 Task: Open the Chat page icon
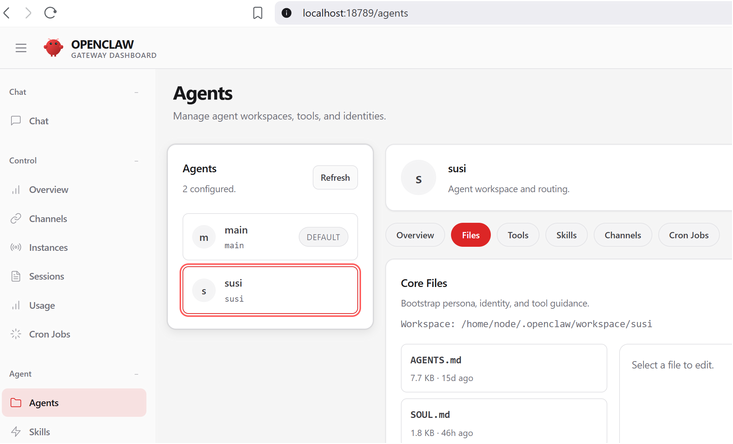pos(16,121)
